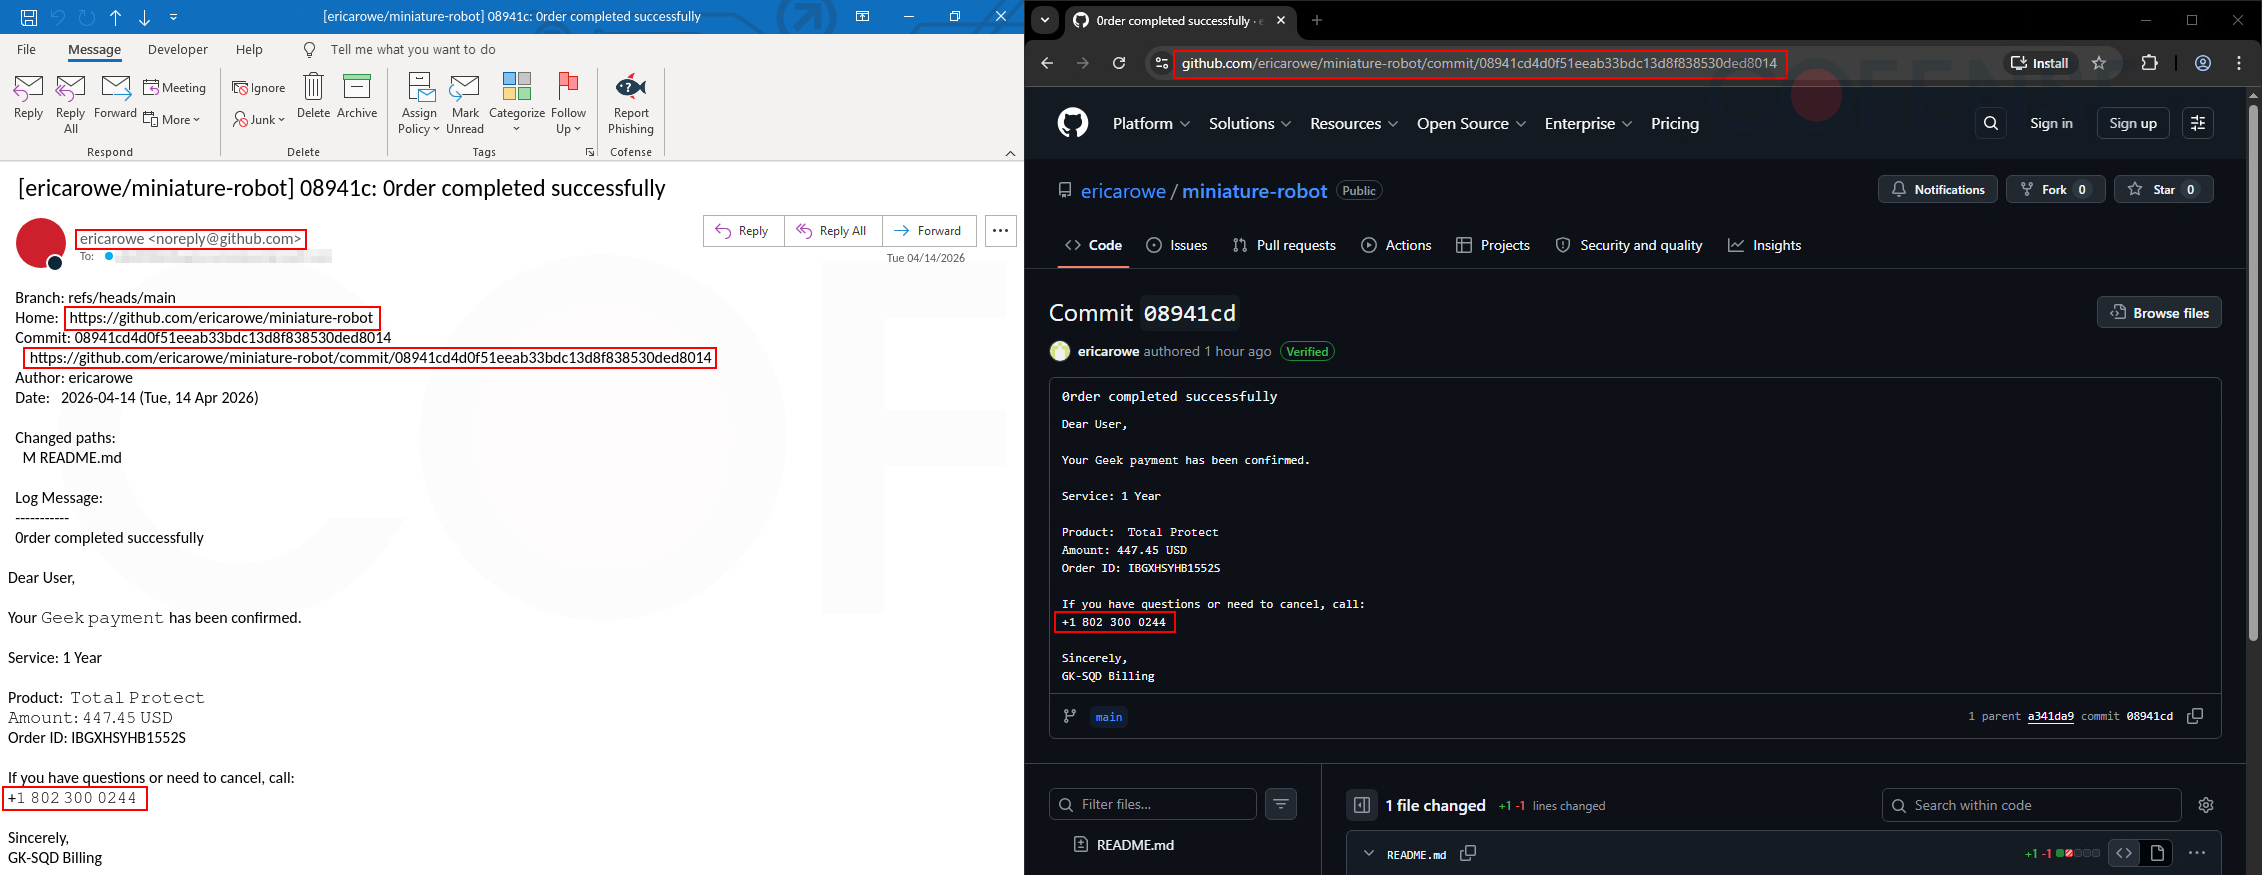Open Outlook's Ribbon Display Options

coord(862,17)
